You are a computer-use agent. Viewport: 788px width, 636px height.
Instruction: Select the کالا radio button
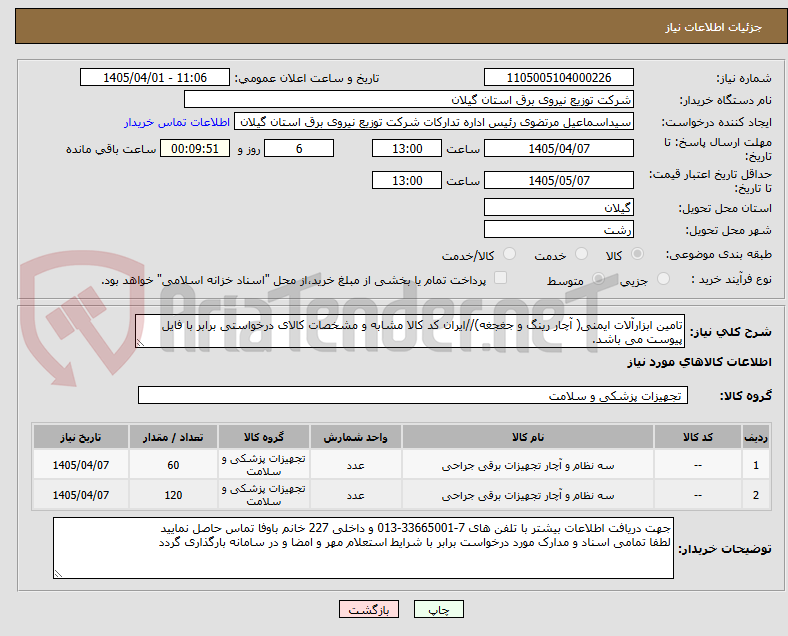click(637, 254)
